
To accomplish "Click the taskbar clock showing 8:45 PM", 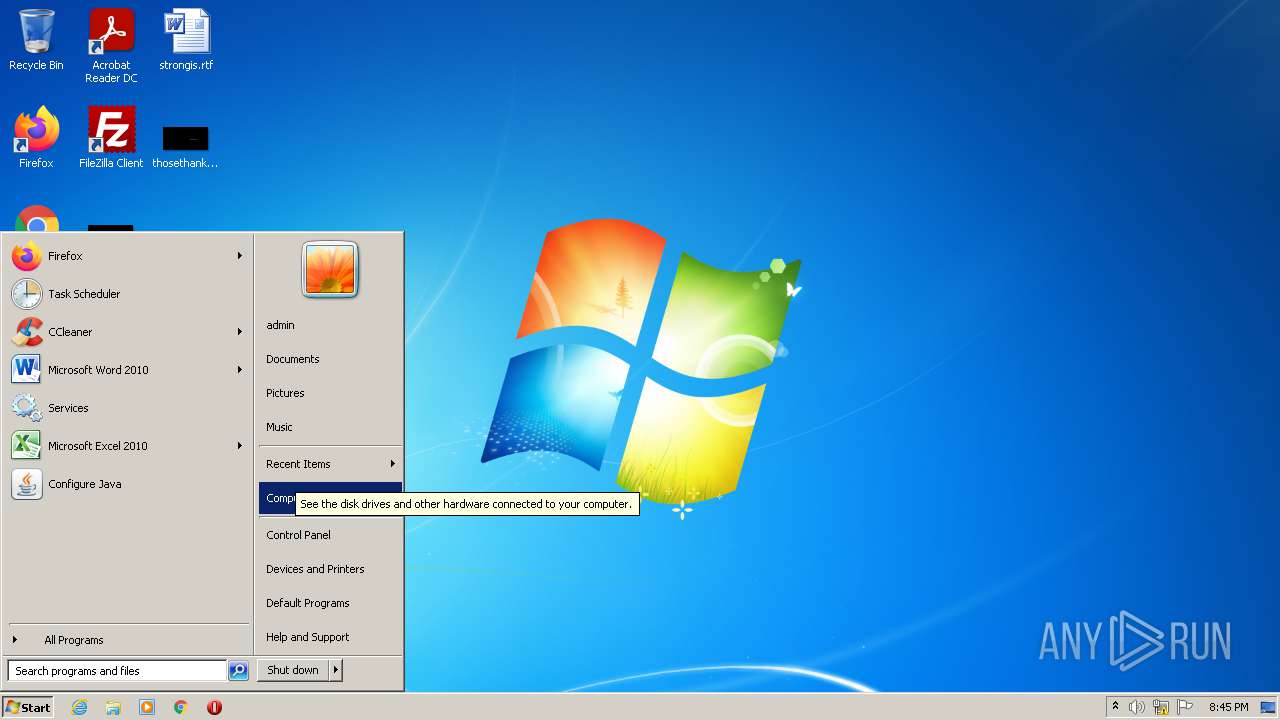I will point(1228,707).
